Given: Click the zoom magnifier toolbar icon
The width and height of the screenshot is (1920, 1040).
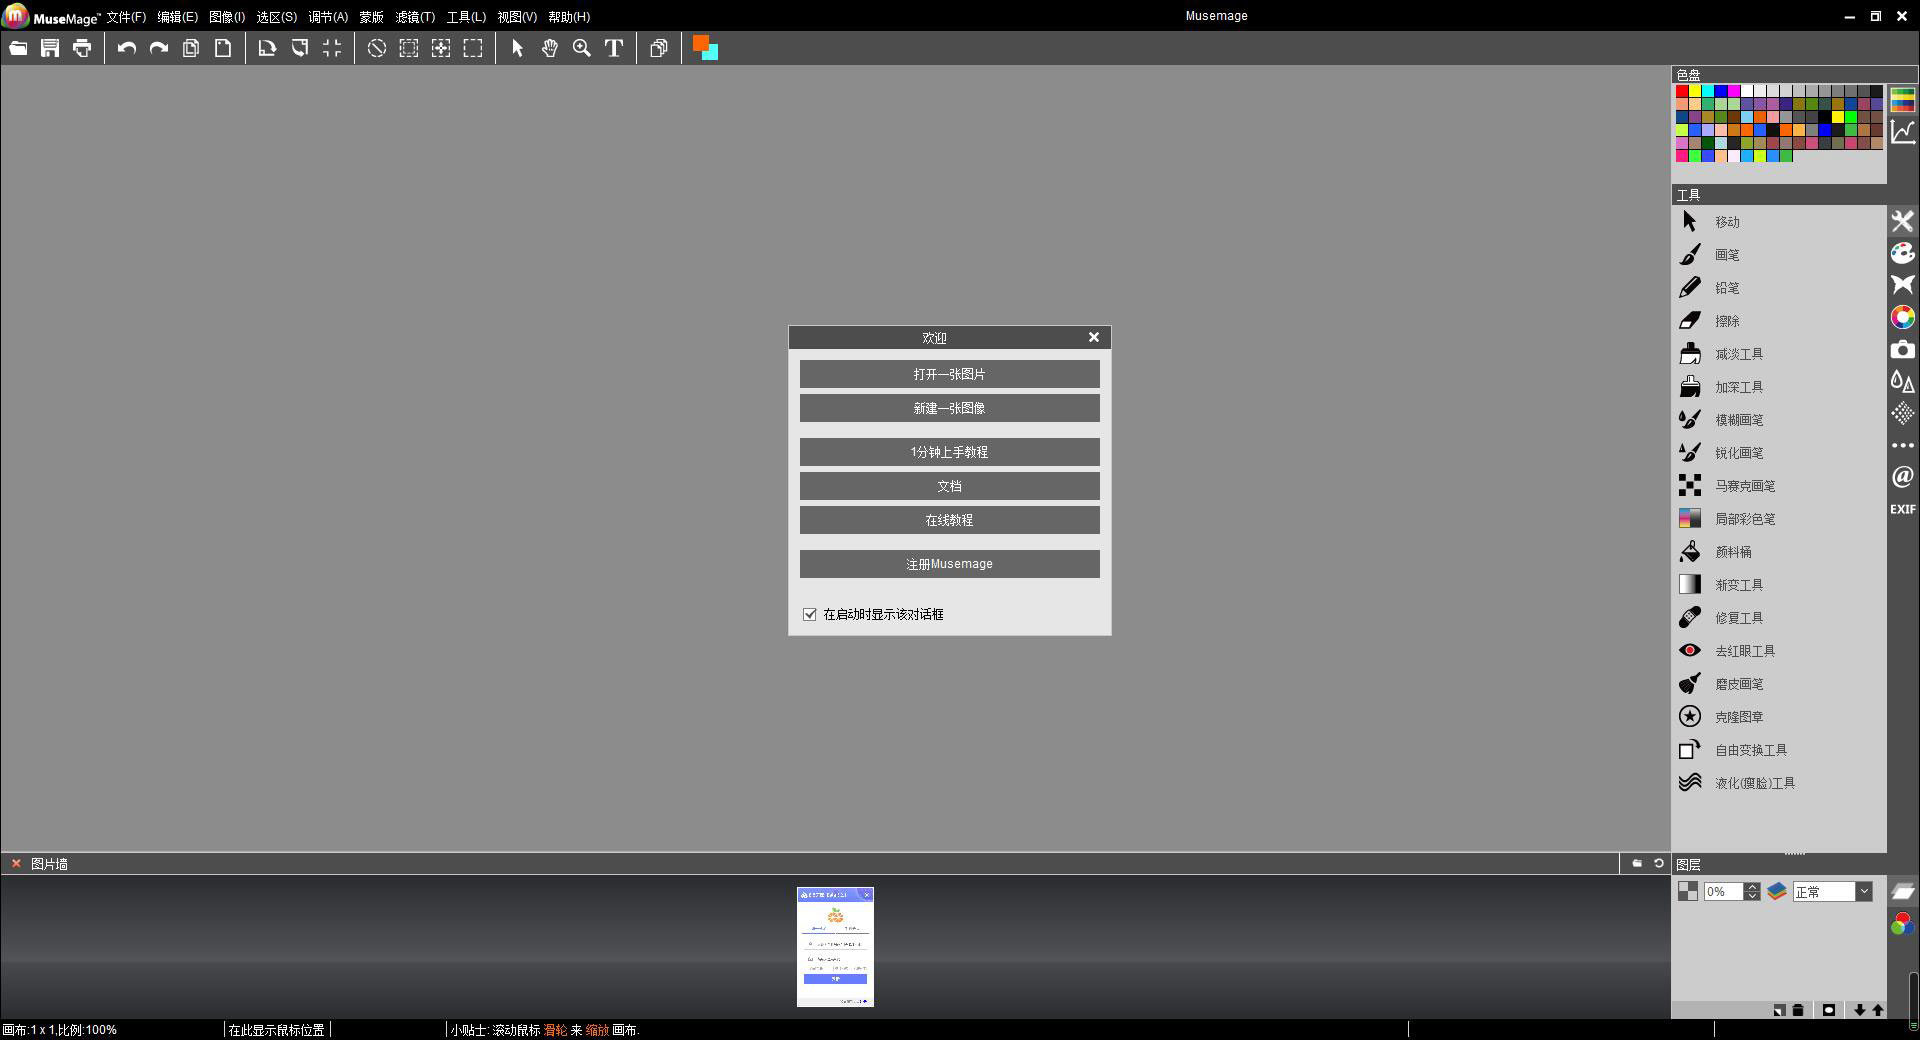Looking at the screenshot, I should [582, 48].
